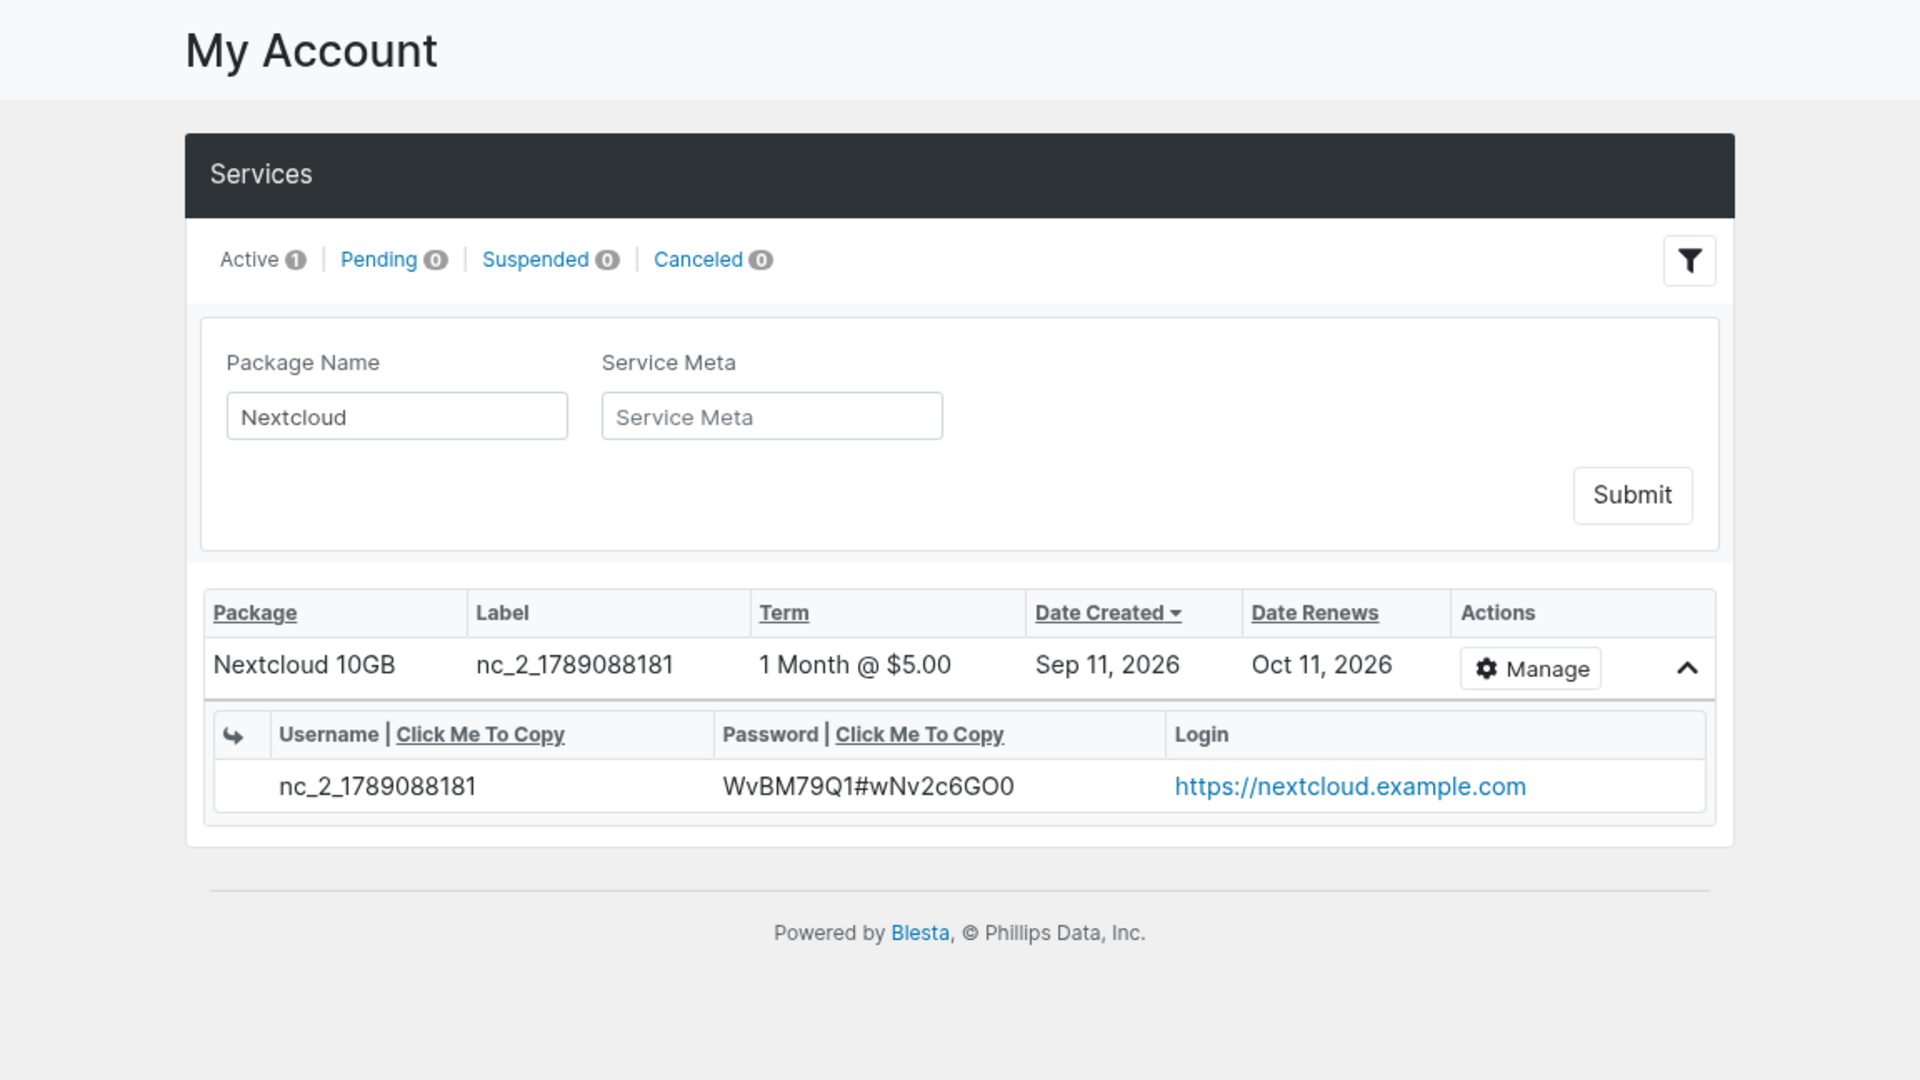Open the Blesta footer link
The width and height of the screenshot is (1920, 1080).
click(x=920, y=933)
